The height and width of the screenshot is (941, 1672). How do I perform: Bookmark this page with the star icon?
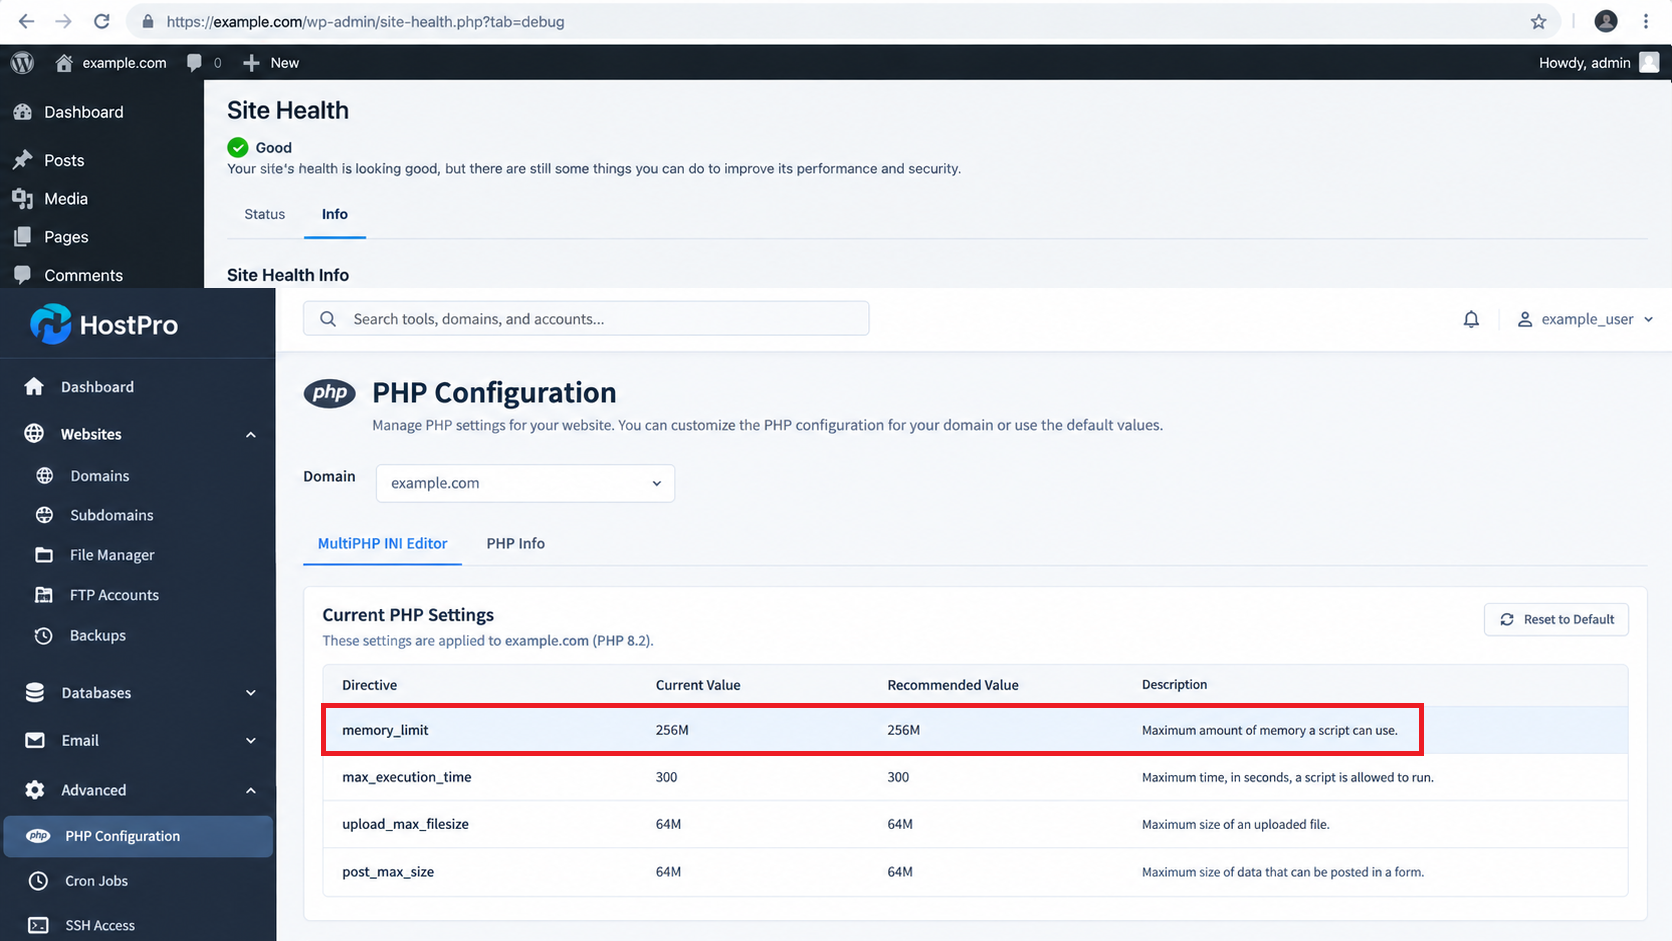(x=1538, y=21)
